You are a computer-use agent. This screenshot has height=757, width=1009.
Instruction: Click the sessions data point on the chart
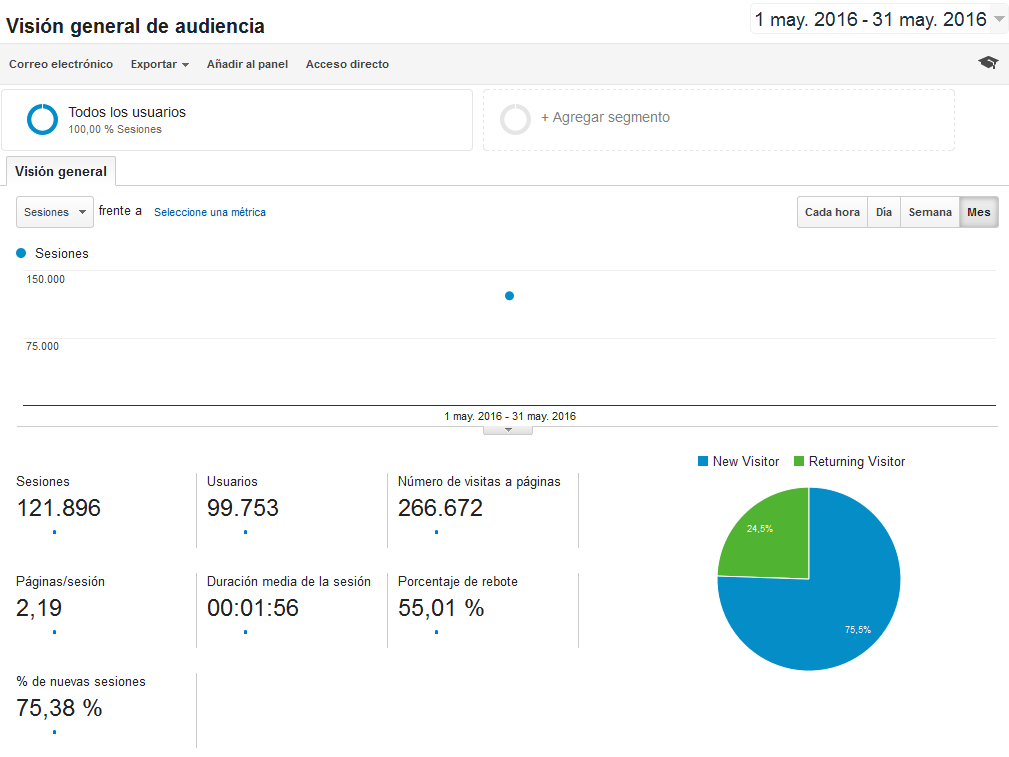coord(509,296)
